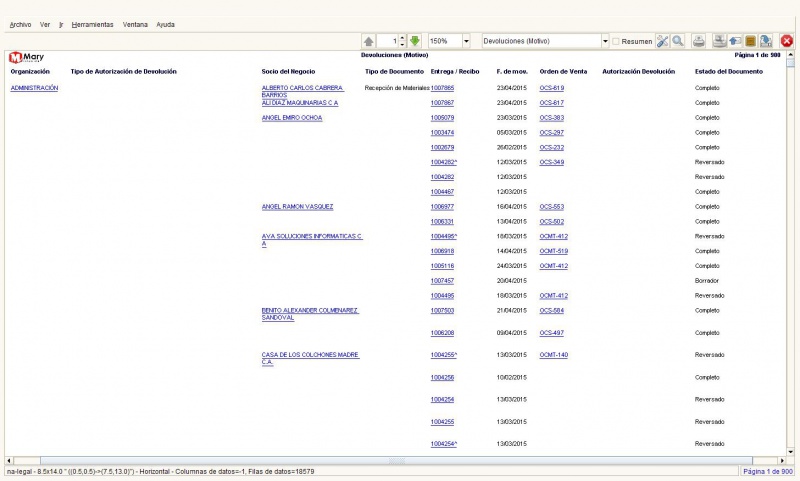This screenshot has height=481, width=800.
Task: Open ALI DIAZ MAQUINARIAS C A link
Action: (x=299, y=103)
